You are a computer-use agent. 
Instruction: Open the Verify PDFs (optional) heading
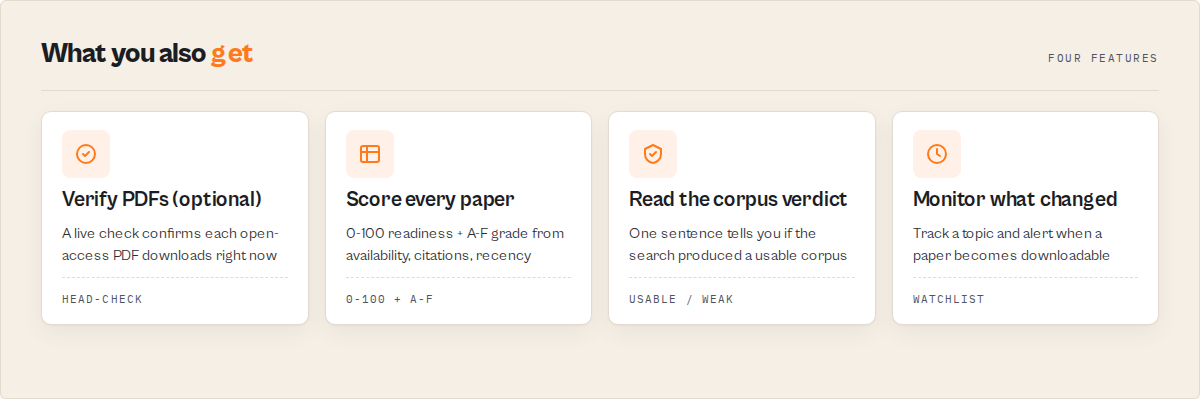pyautogui.click(x=162, y=199)
